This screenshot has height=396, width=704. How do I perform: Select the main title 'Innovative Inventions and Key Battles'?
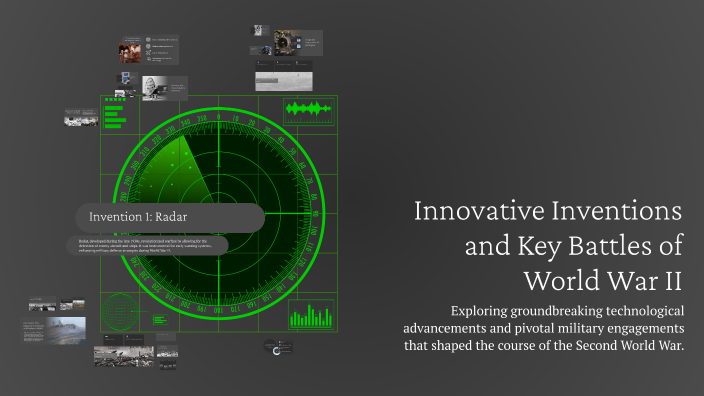pyautogui.click(x=548, y=246)
